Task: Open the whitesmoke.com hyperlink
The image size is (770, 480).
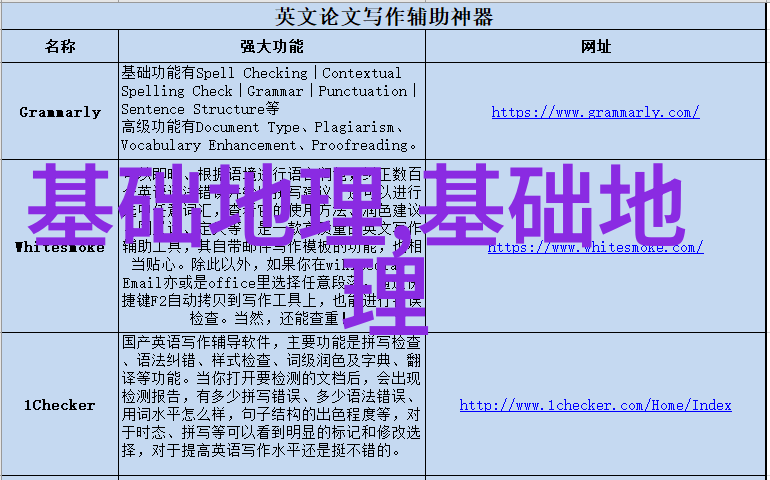Action: pyautogui.click(x=595, y=247)
